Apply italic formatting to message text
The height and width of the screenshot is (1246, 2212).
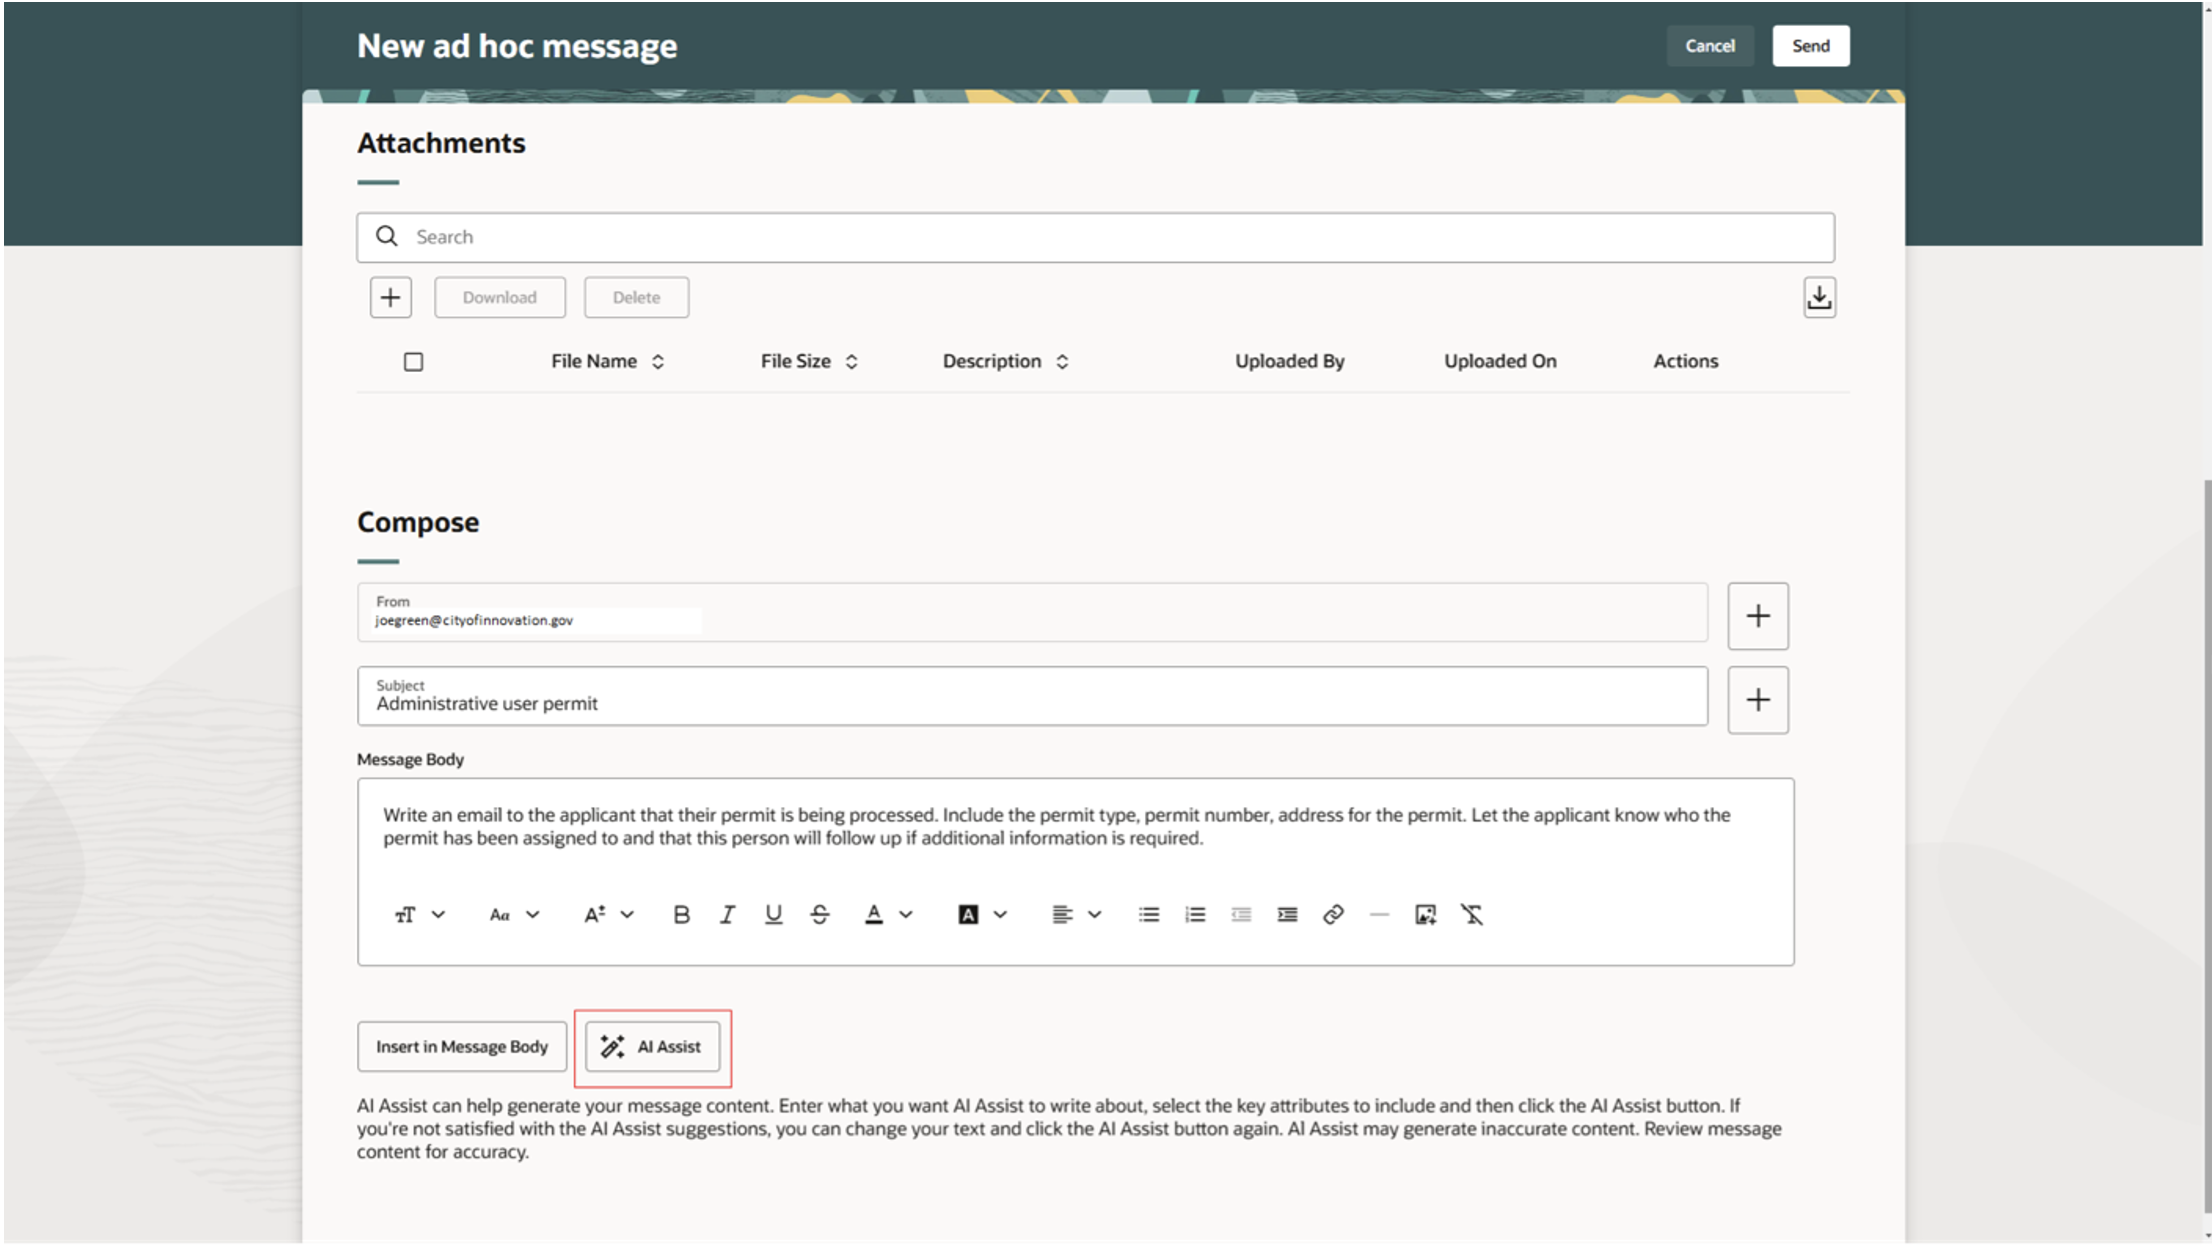727,914
